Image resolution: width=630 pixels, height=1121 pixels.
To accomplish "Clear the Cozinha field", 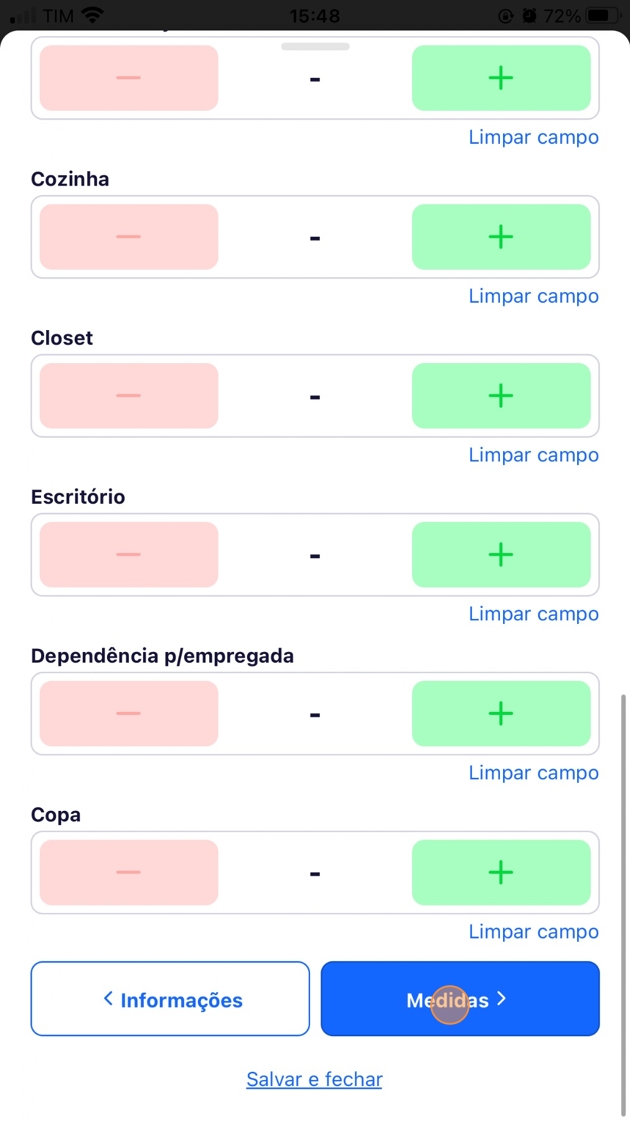I will click(533, 296).
